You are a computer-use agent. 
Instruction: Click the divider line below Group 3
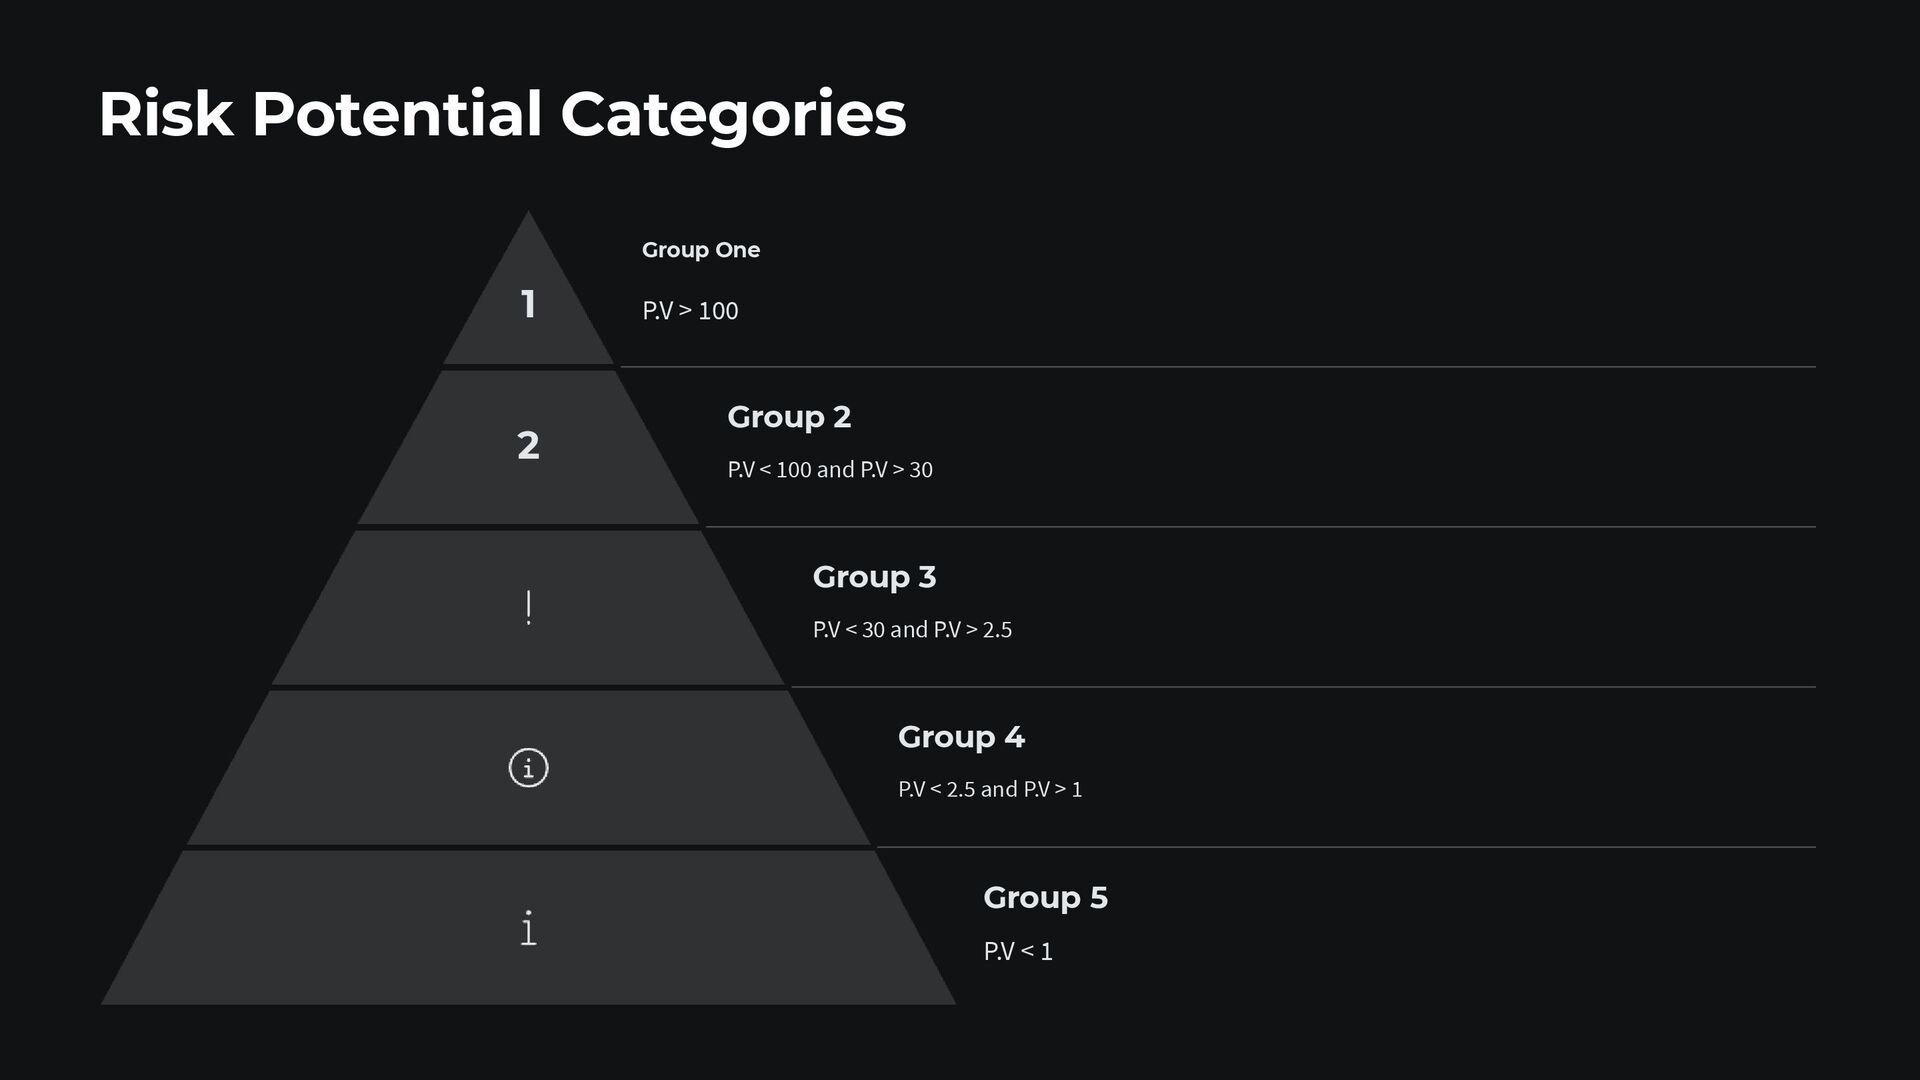pyautogui.click(x=1303, y=687)
